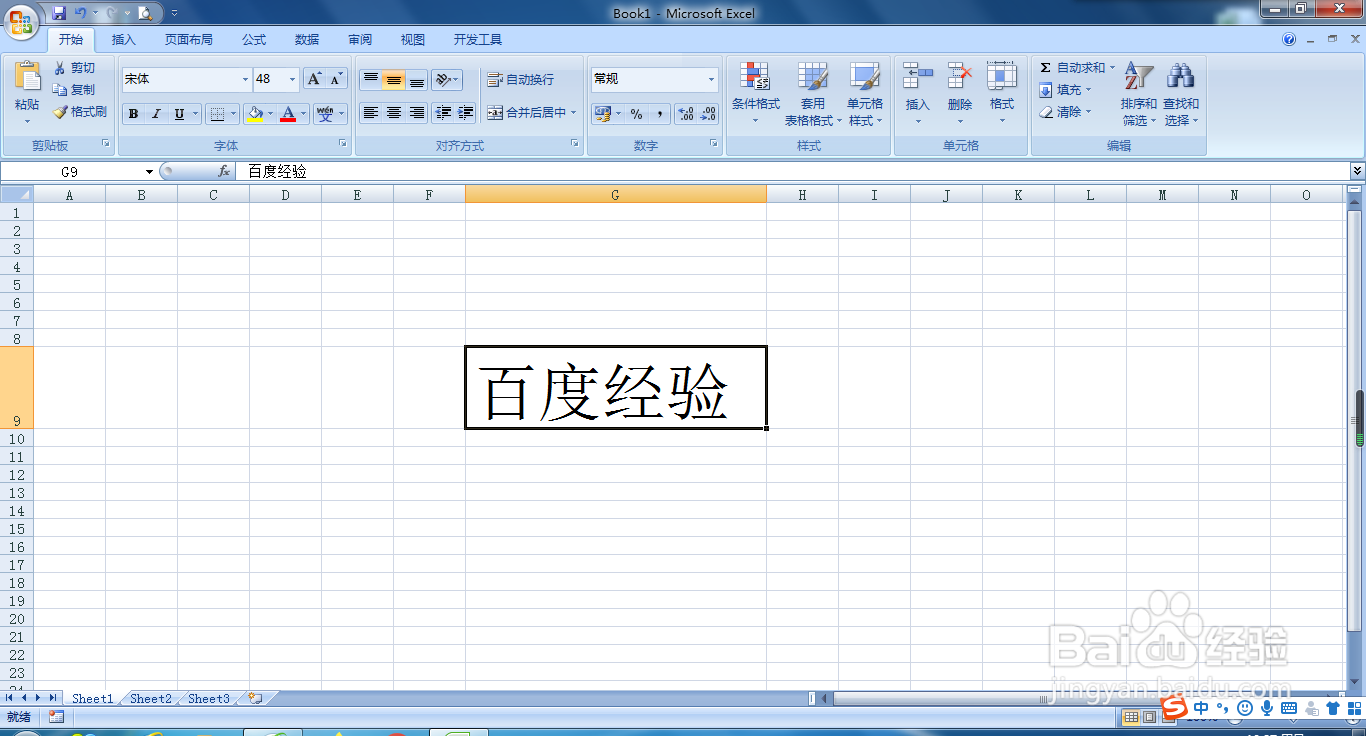The height and width of the screenshot is (736, 1366).
Task: Select the column G header
Action: point(616,195)
